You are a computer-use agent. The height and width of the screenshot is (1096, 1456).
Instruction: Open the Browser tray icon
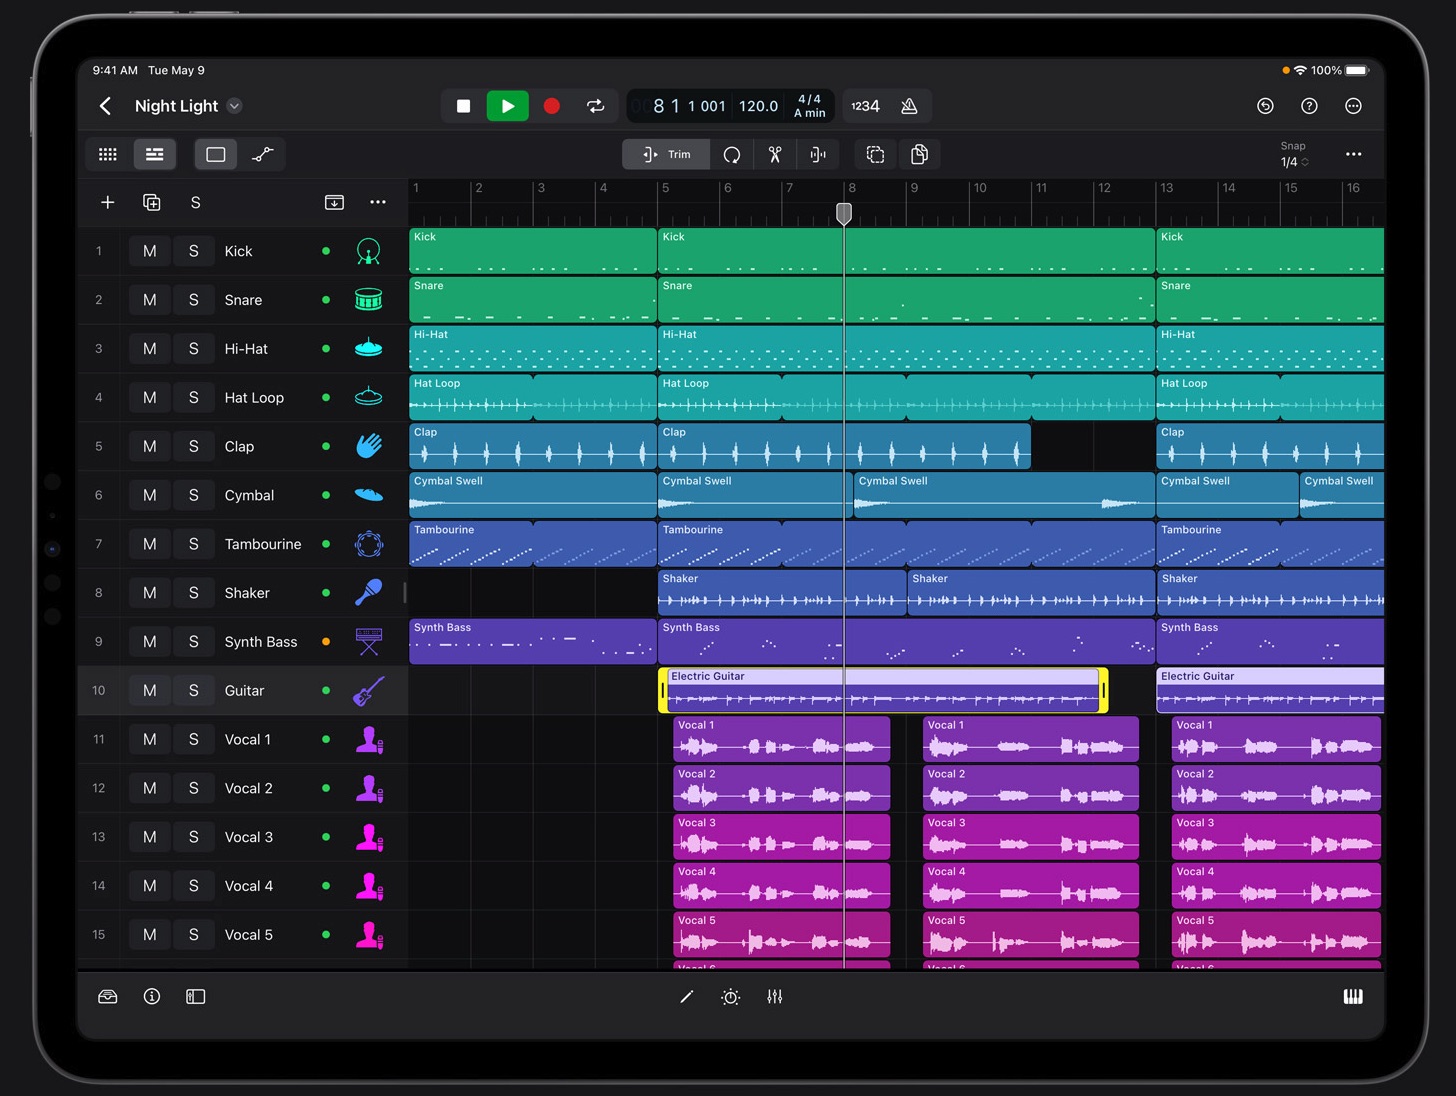point(108,997)
